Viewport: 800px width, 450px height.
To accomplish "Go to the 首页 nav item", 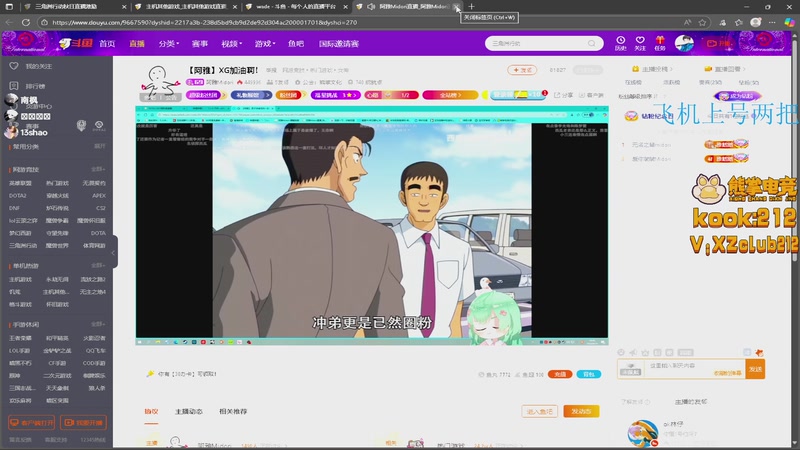I will point(107,44).
